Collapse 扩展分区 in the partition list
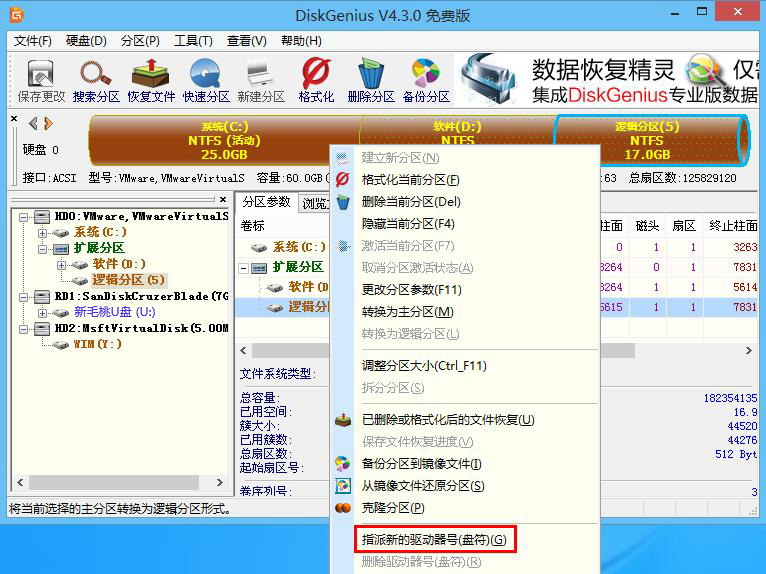The image size is (766, 574). (244, 268)
